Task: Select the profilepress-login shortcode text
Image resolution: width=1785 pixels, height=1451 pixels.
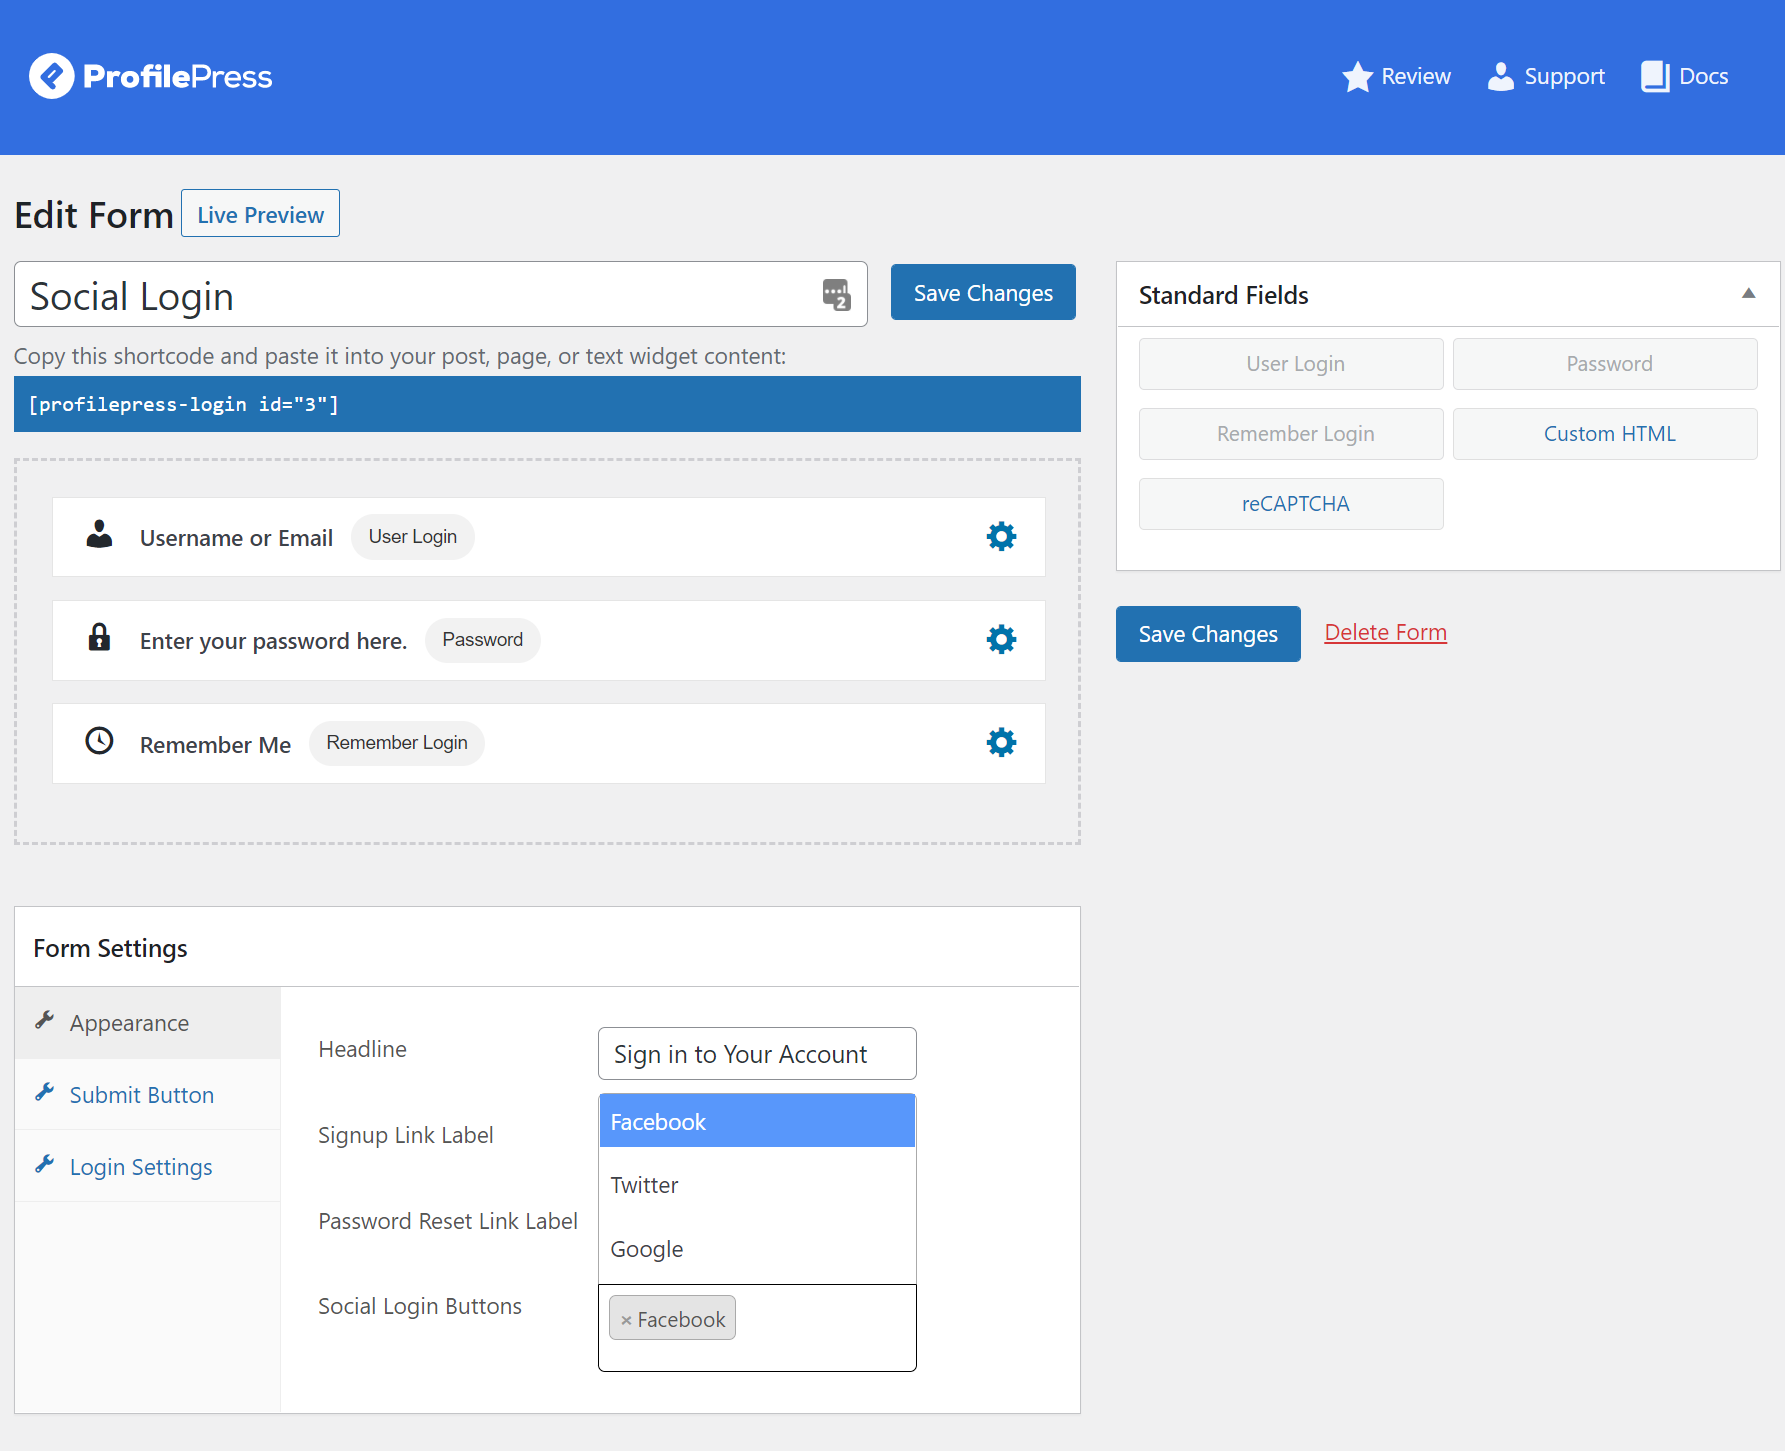Action: point(184,405)
